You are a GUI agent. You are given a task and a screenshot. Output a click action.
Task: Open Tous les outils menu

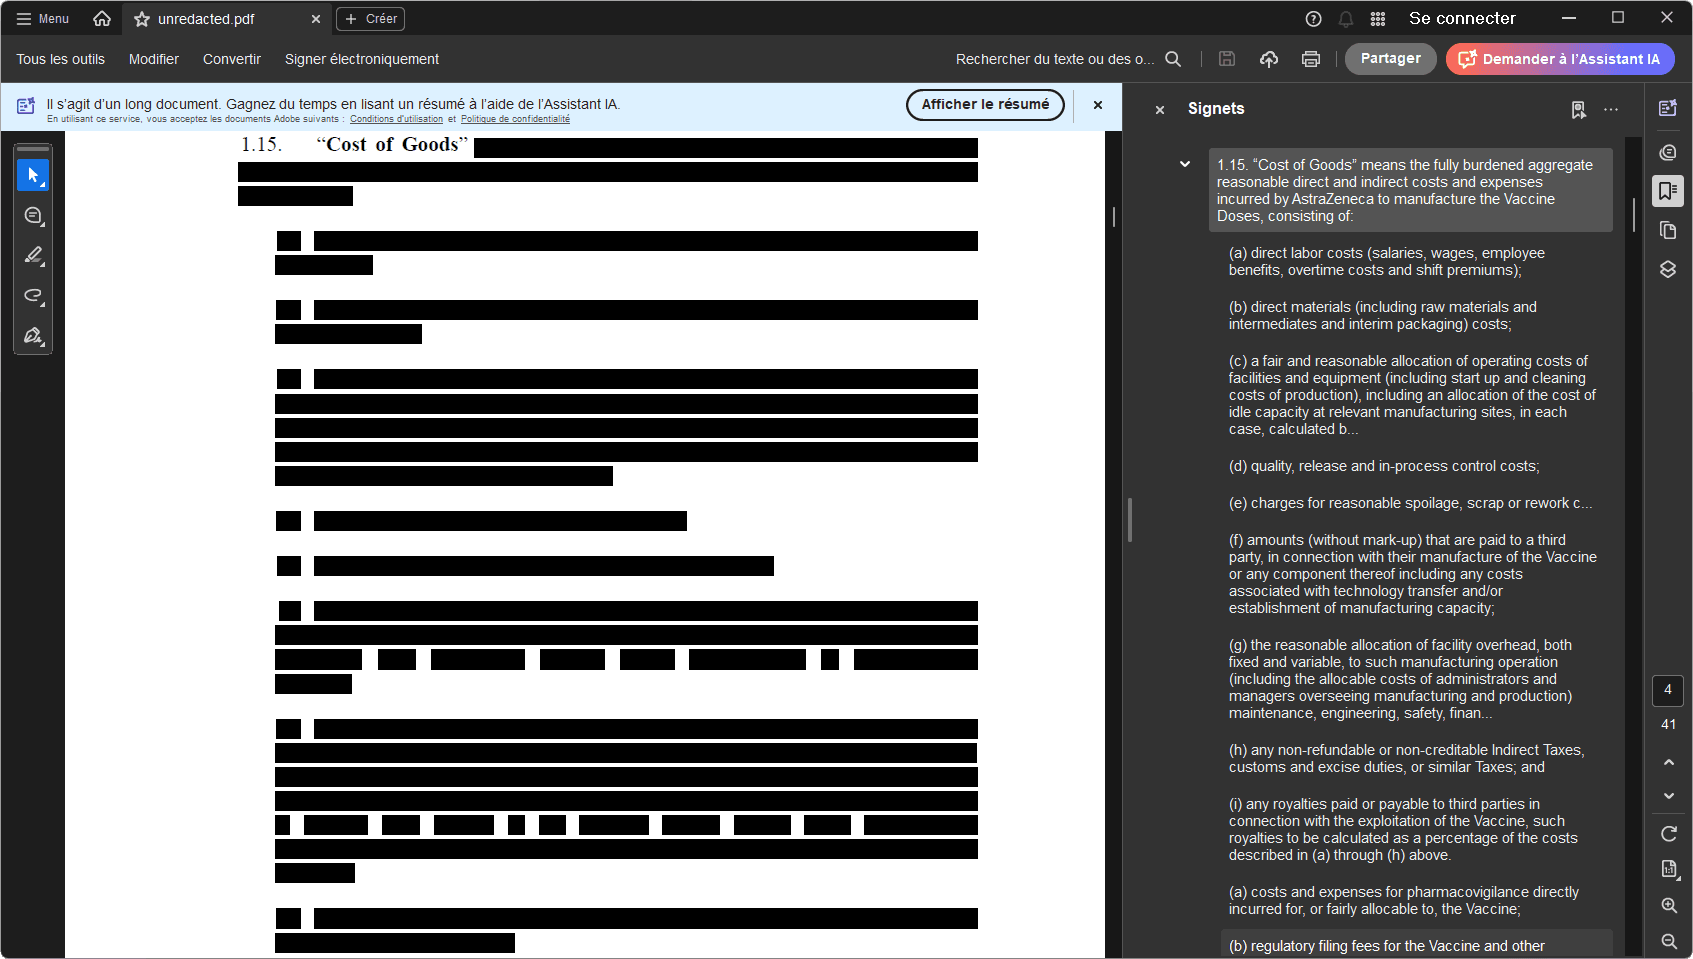coord(60,59)
